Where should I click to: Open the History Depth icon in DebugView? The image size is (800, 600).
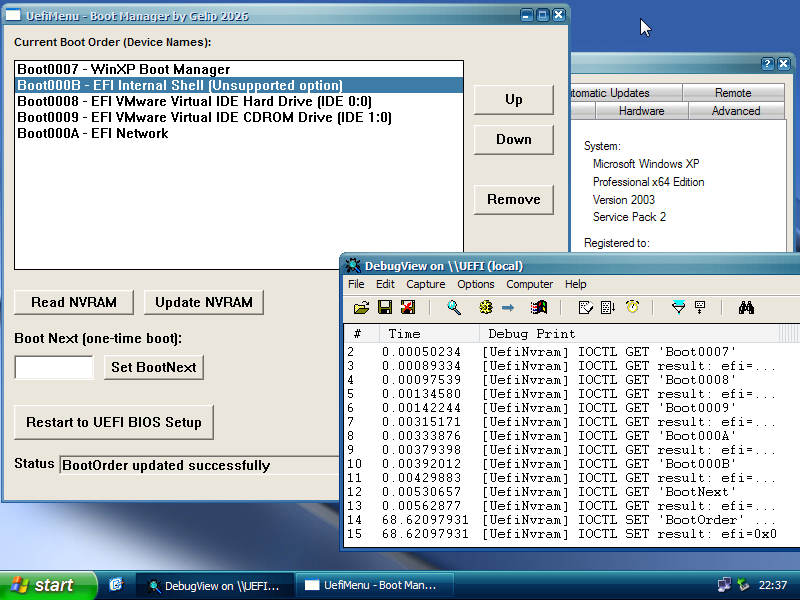point(700,307)
